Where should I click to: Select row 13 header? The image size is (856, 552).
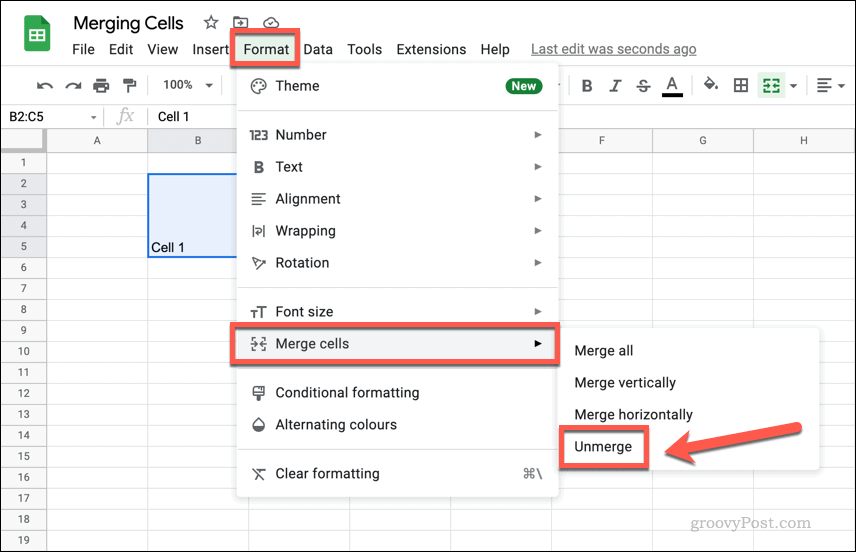pyautogui.click(x=23, y=414)
